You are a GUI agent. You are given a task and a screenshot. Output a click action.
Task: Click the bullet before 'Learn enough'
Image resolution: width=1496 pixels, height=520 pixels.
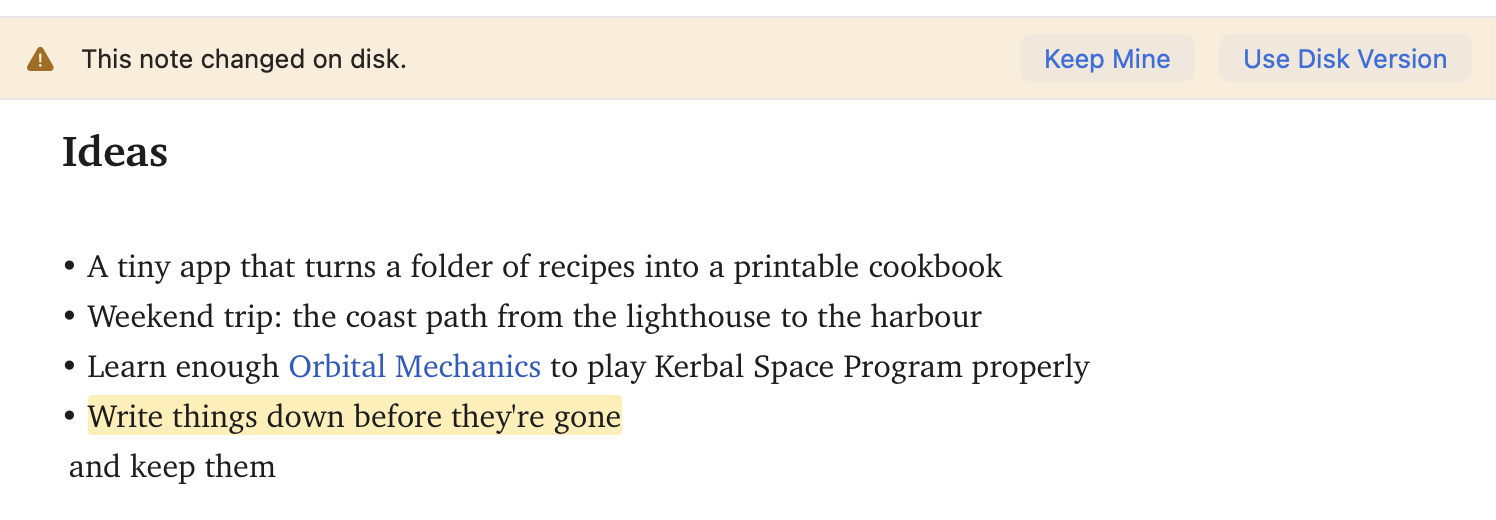70,367
